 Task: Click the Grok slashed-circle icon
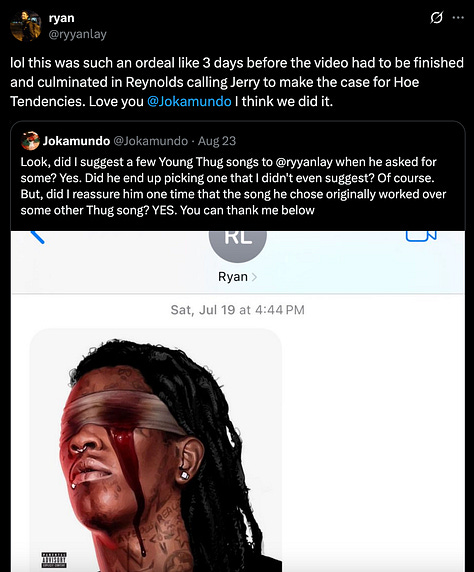point(436,18)
